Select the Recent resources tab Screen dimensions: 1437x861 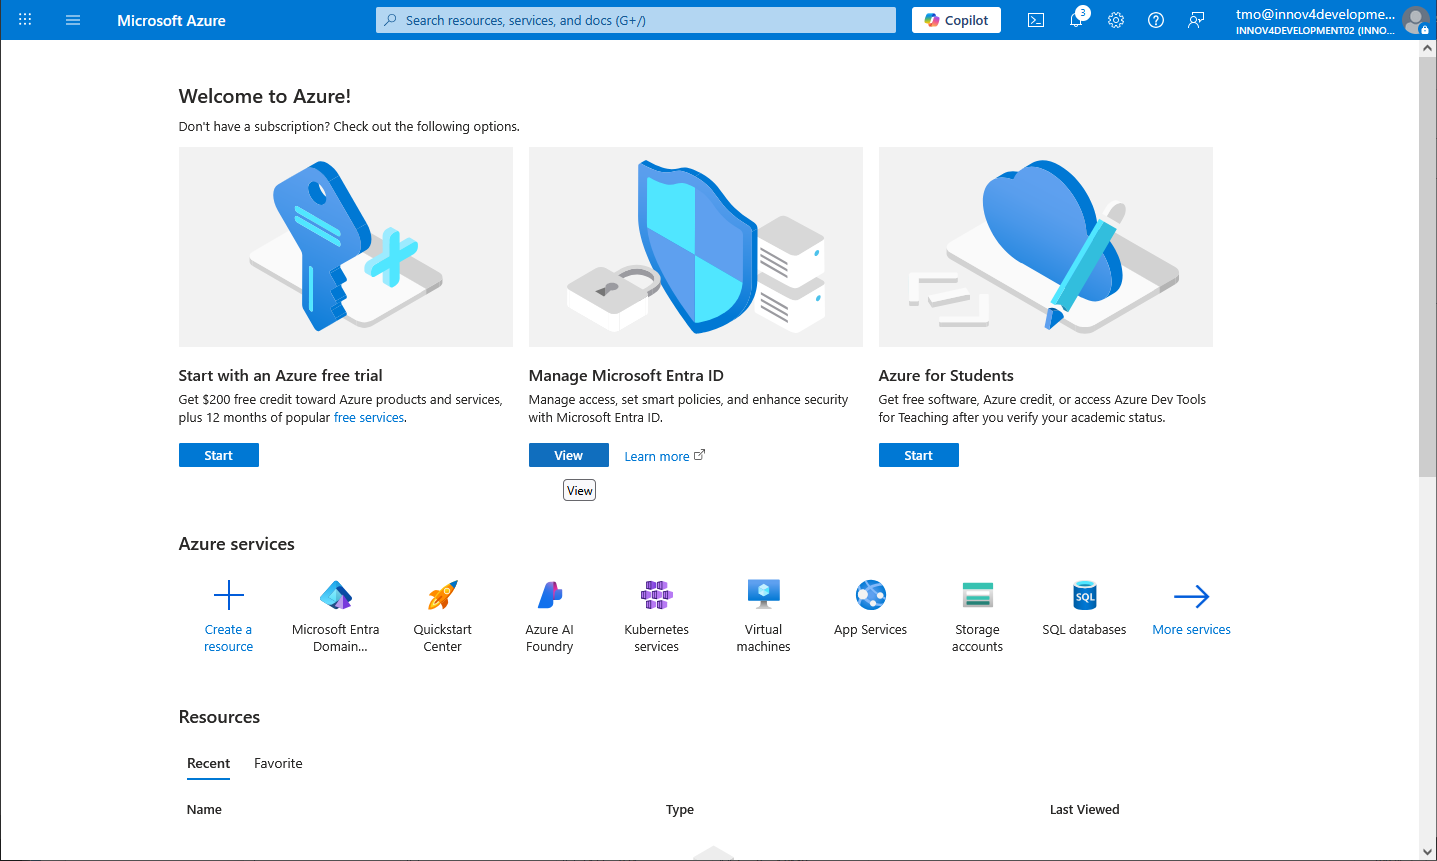point(208,763)
